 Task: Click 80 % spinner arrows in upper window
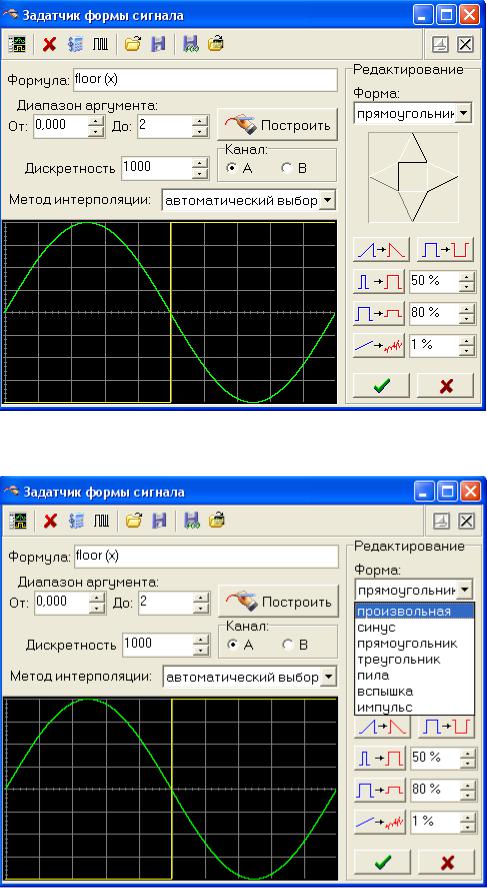[x=467, y=312]
